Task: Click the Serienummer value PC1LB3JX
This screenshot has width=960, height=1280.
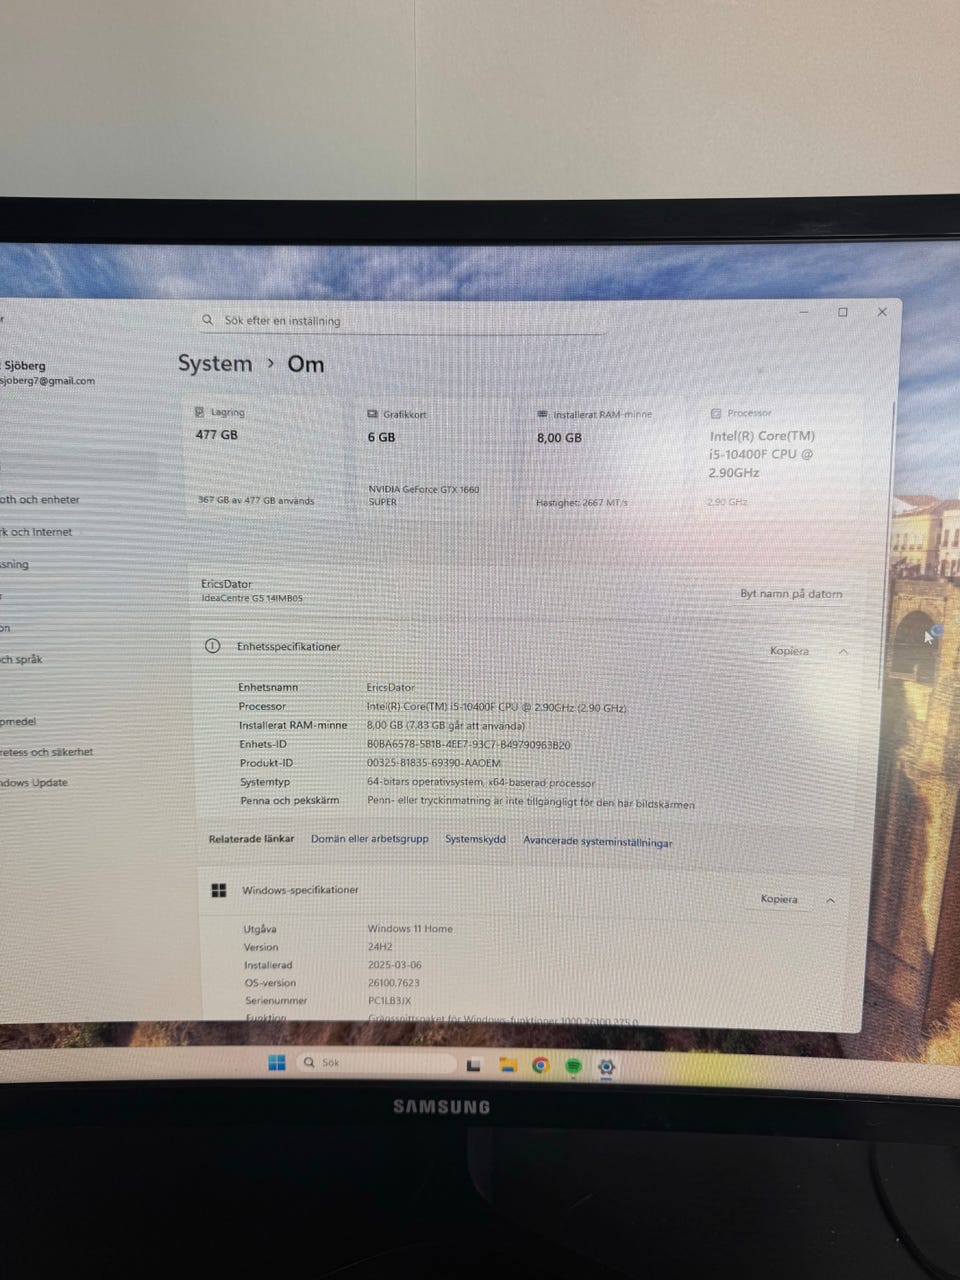Action: (389, 1000)
